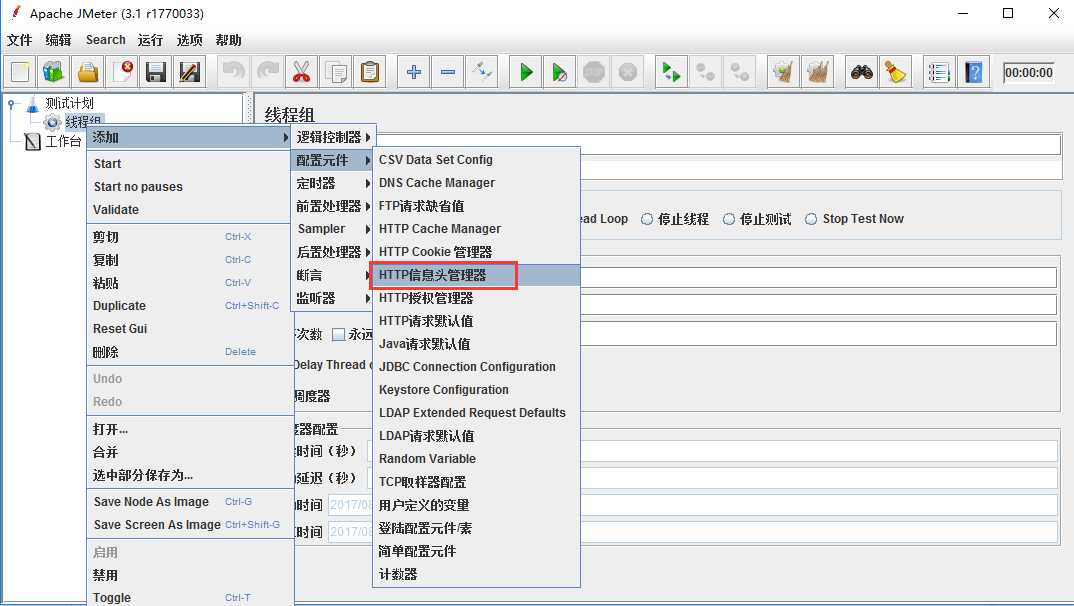The image size is (1074, 606).
Task: Click the Redo arrow toolbar icon
Action: (x=267, y=72)
